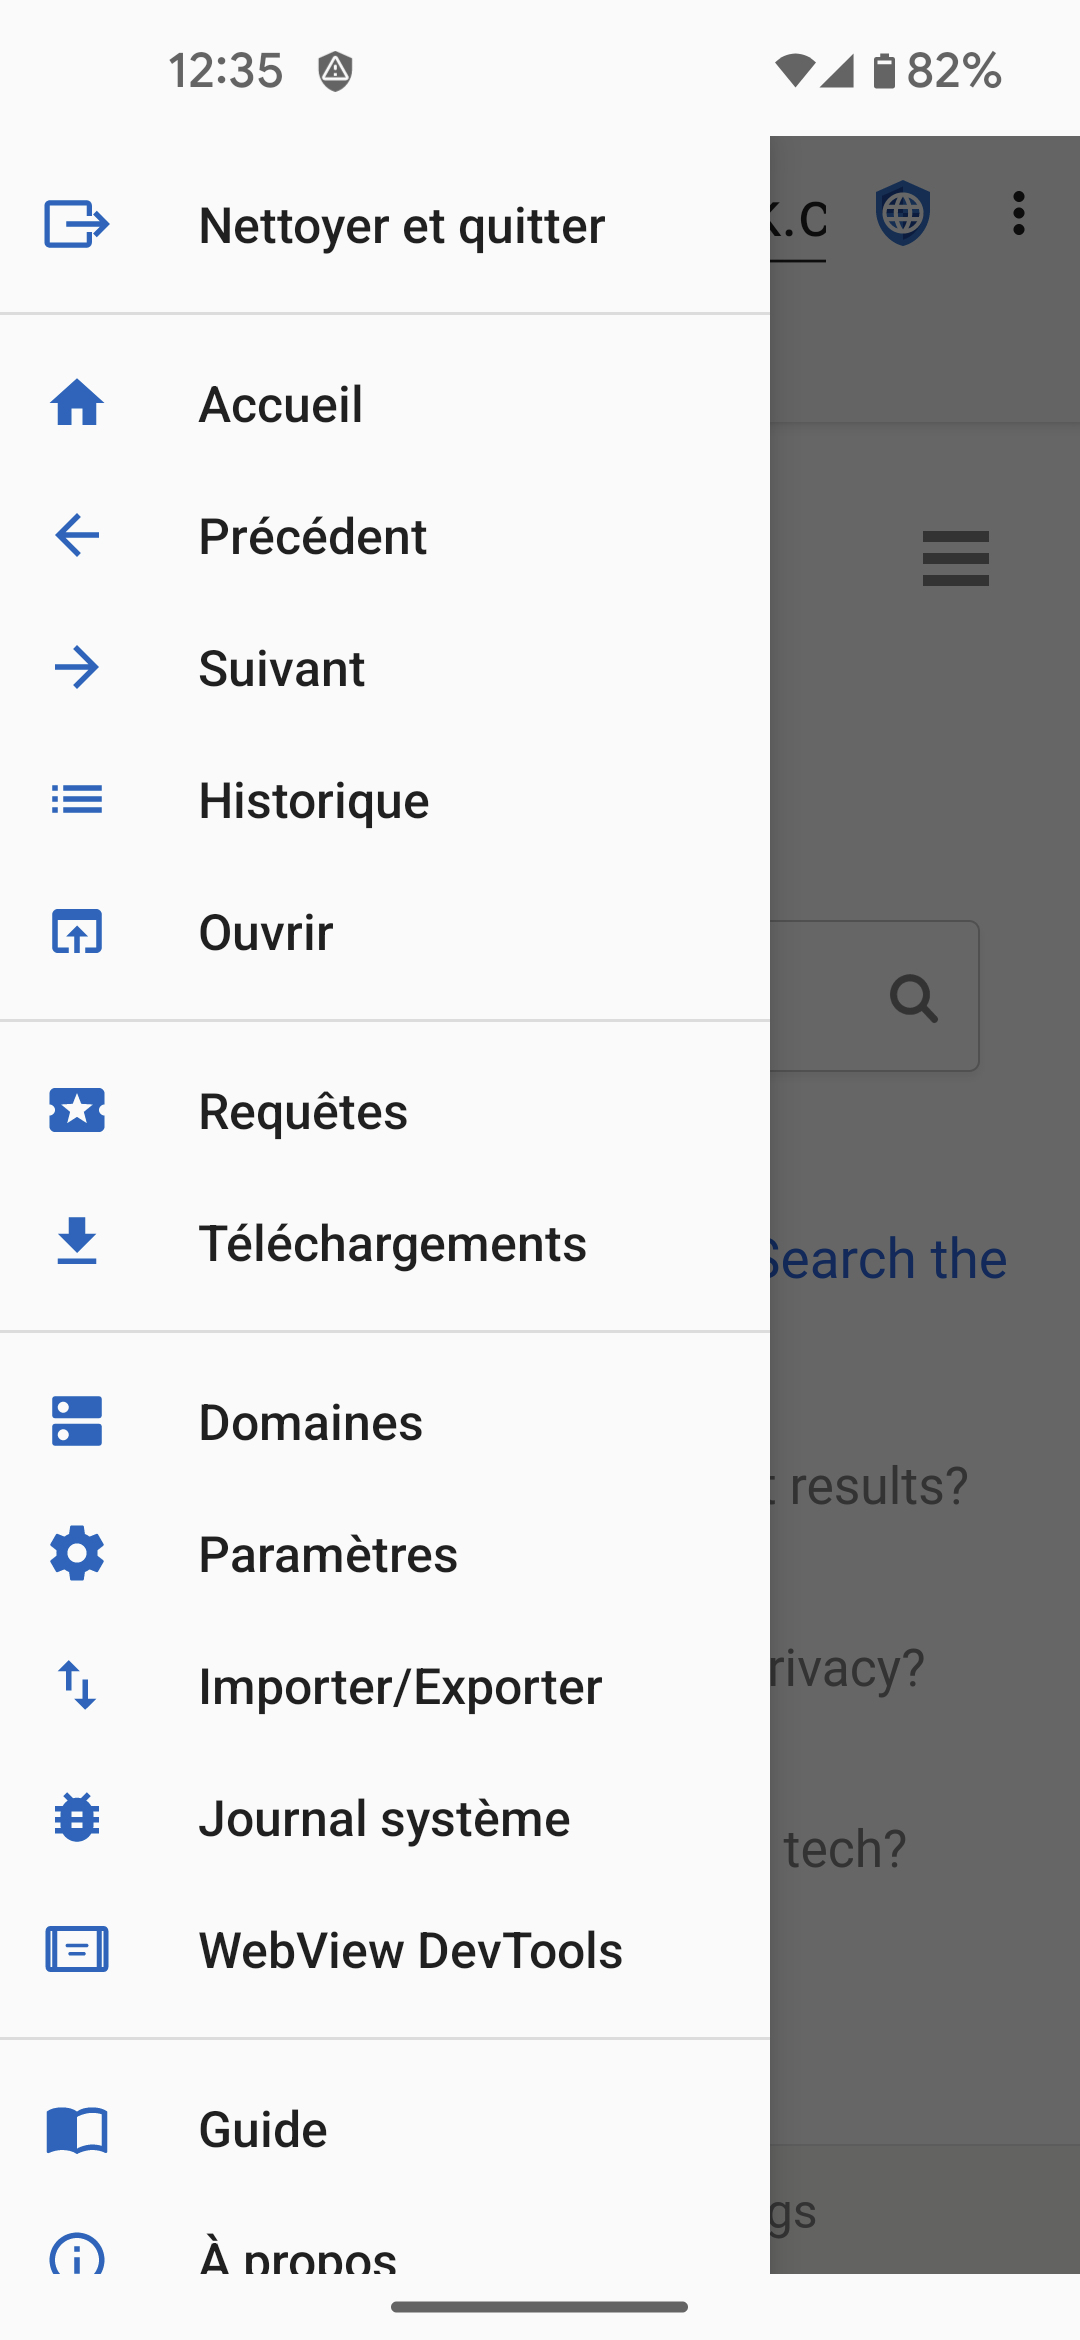Open the three-dot overflow menu

click(1018, 214)
